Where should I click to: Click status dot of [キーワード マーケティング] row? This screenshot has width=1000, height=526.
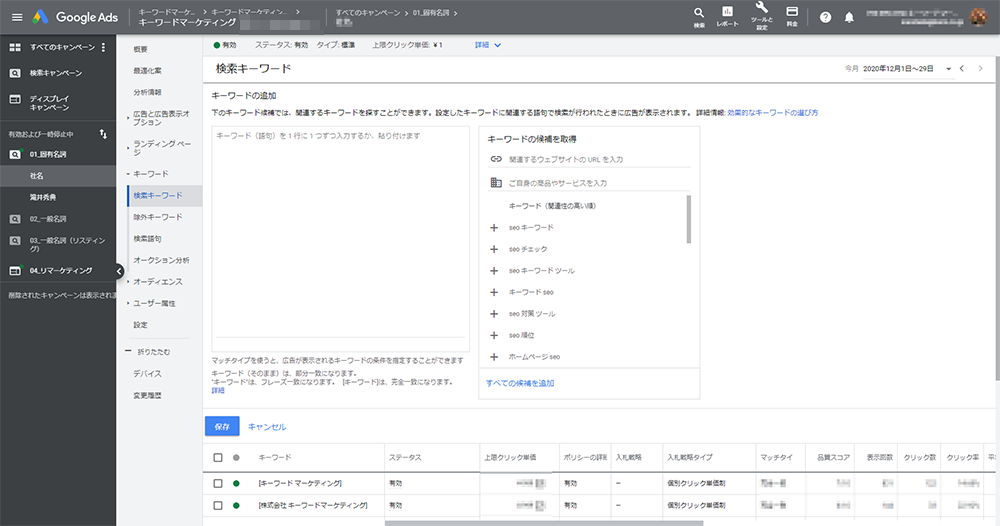point(236,483)
